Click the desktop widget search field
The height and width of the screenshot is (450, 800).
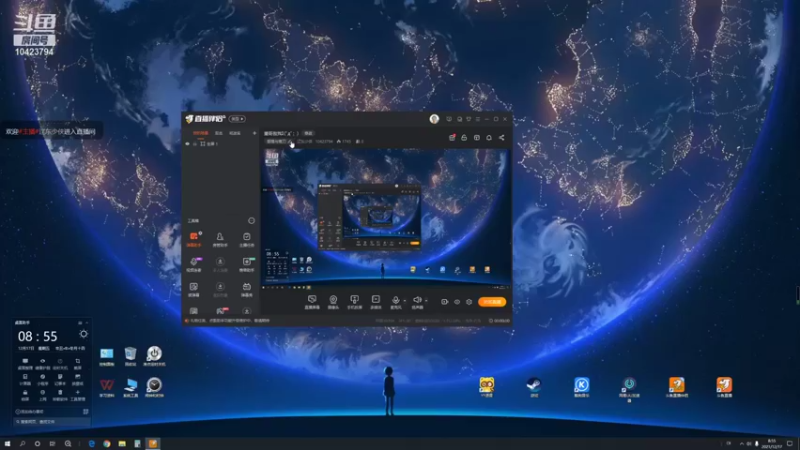pyautogui.click(x=52, y=422)
